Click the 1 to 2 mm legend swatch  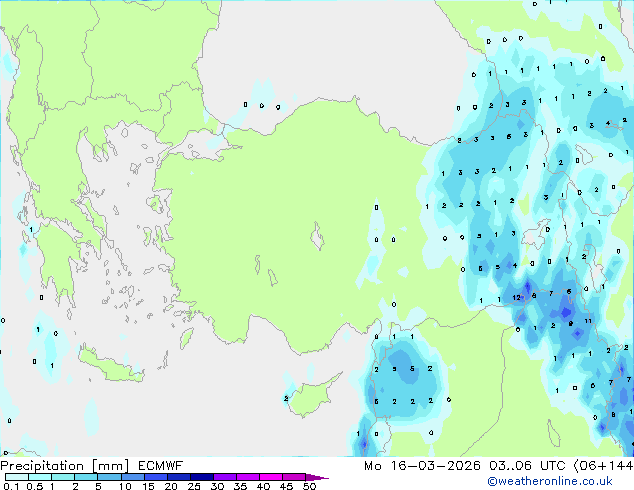click(x=63, y=477)
